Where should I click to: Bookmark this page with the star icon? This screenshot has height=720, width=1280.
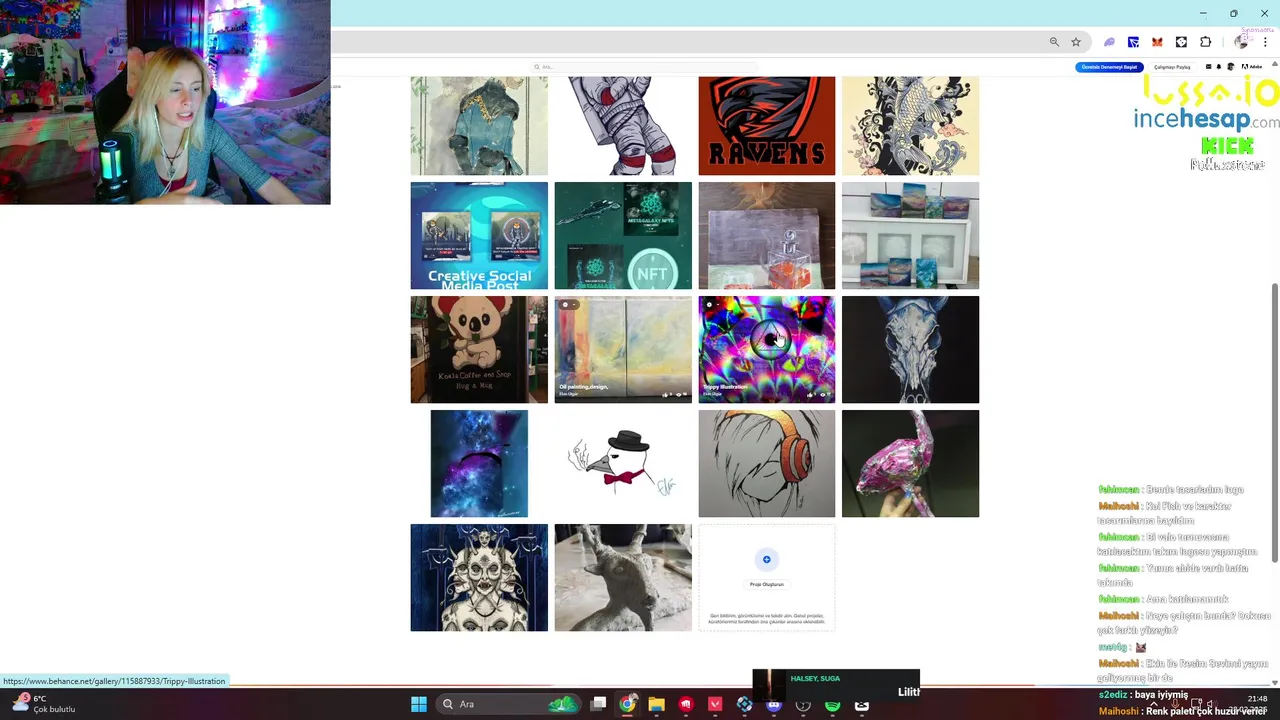1076,42
